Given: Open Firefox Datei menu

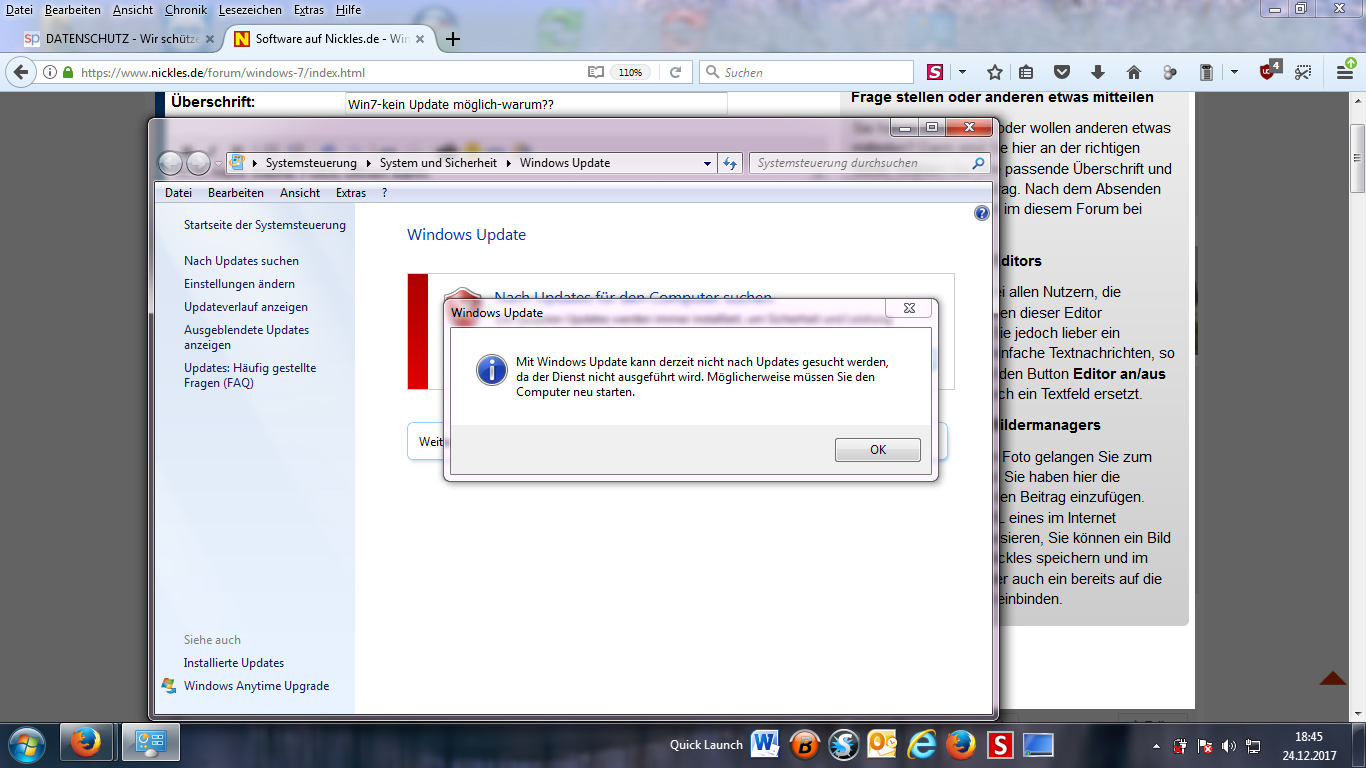Looking at the screenshot, I should (x=19, y=9).
